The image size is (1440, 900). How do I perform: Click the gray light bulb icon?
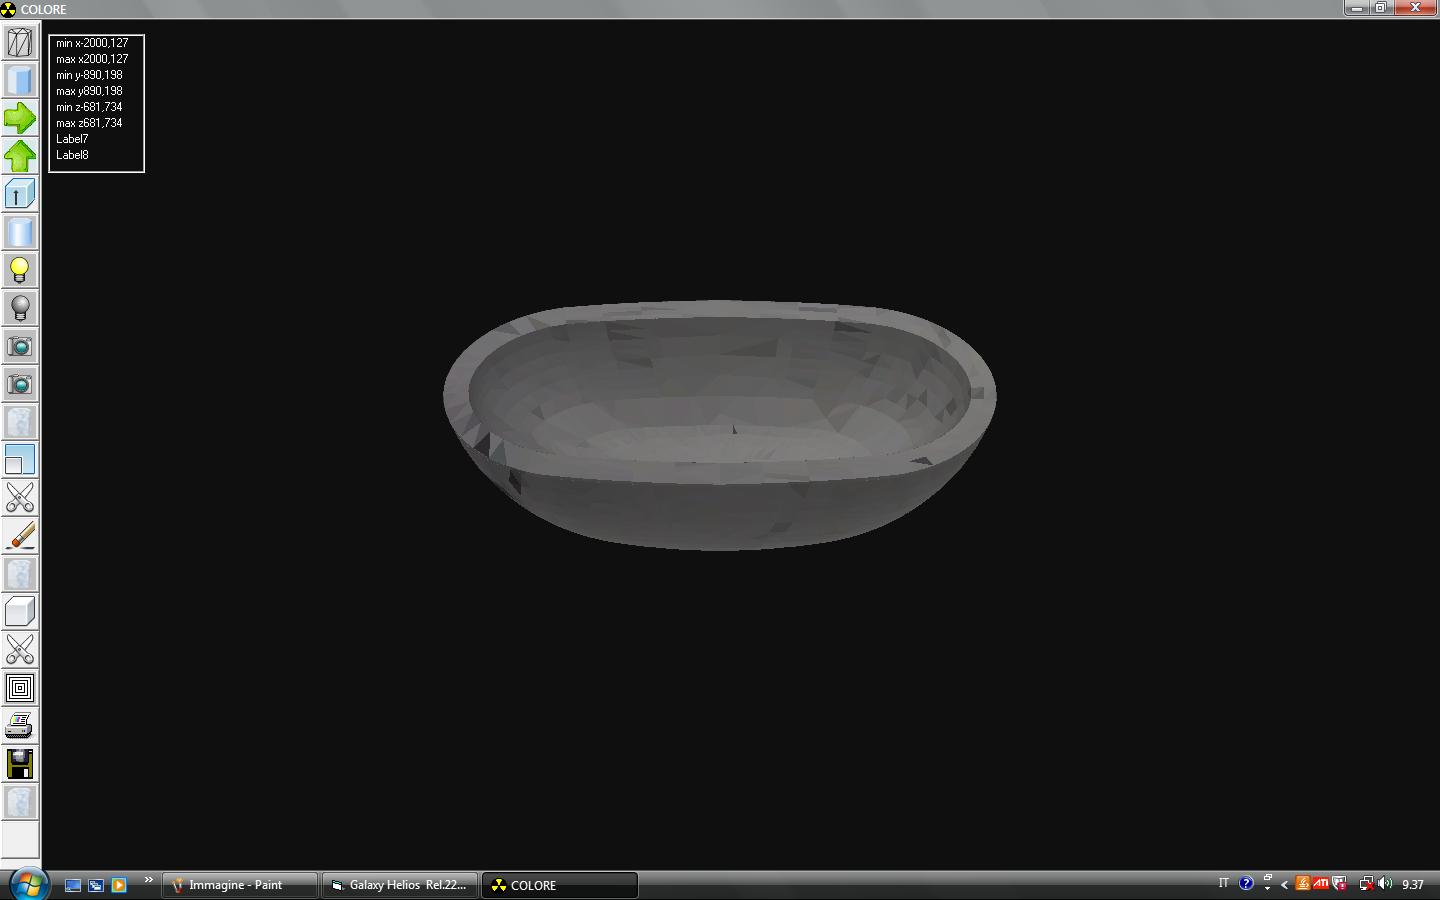(x=20, y=308)
